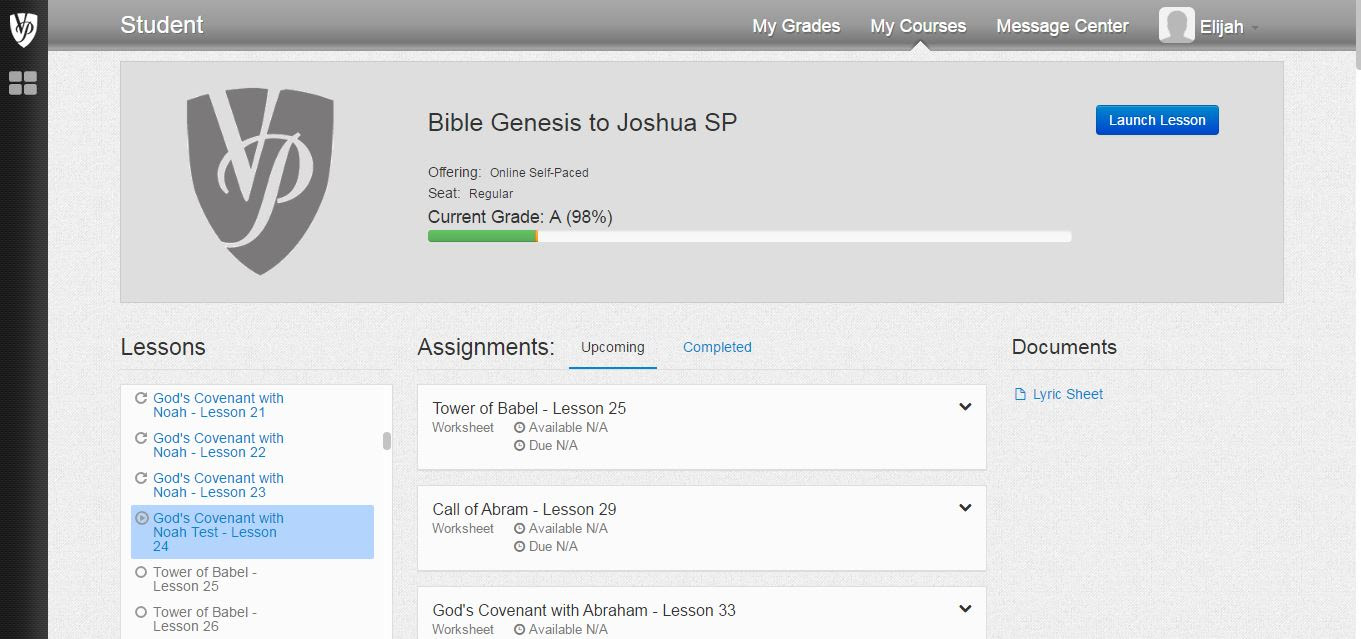The width and height of the screenshot is (1361, 639).
Task: Click the replay icon beside Lesson 23
Action: pos(141,478)
